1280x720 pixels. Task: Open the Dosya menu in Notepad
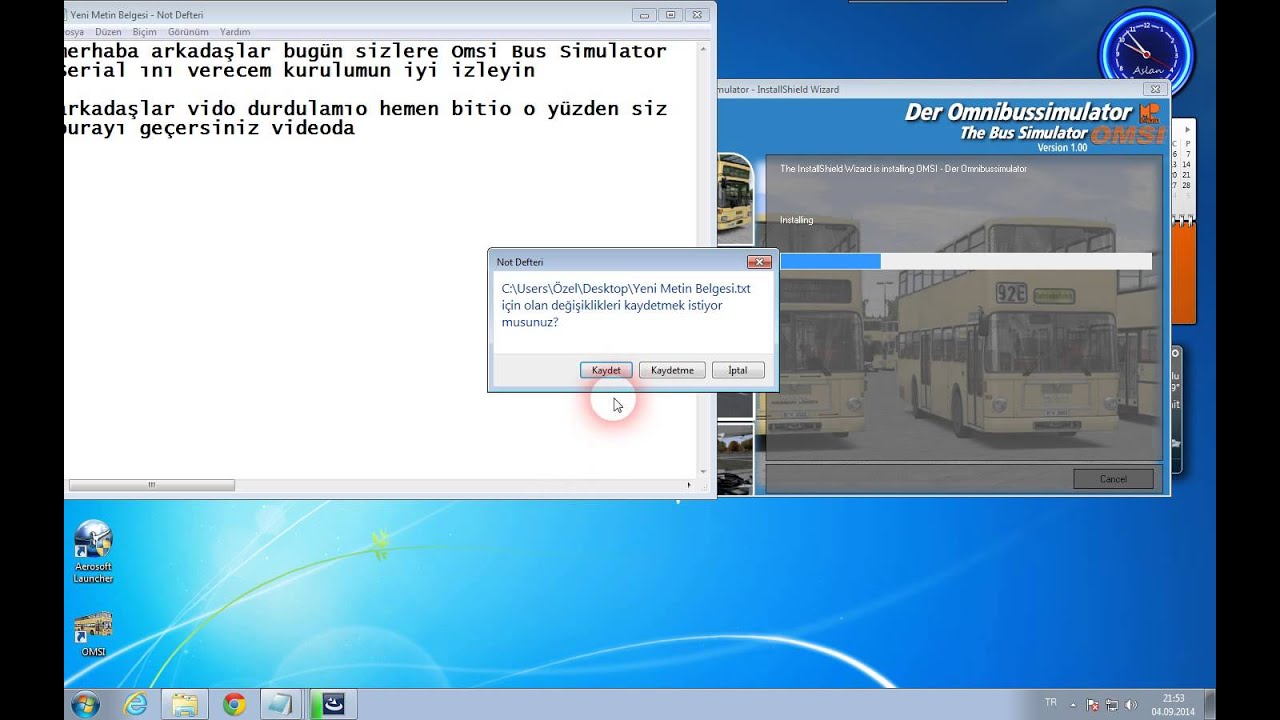click(x=75, y=32)
